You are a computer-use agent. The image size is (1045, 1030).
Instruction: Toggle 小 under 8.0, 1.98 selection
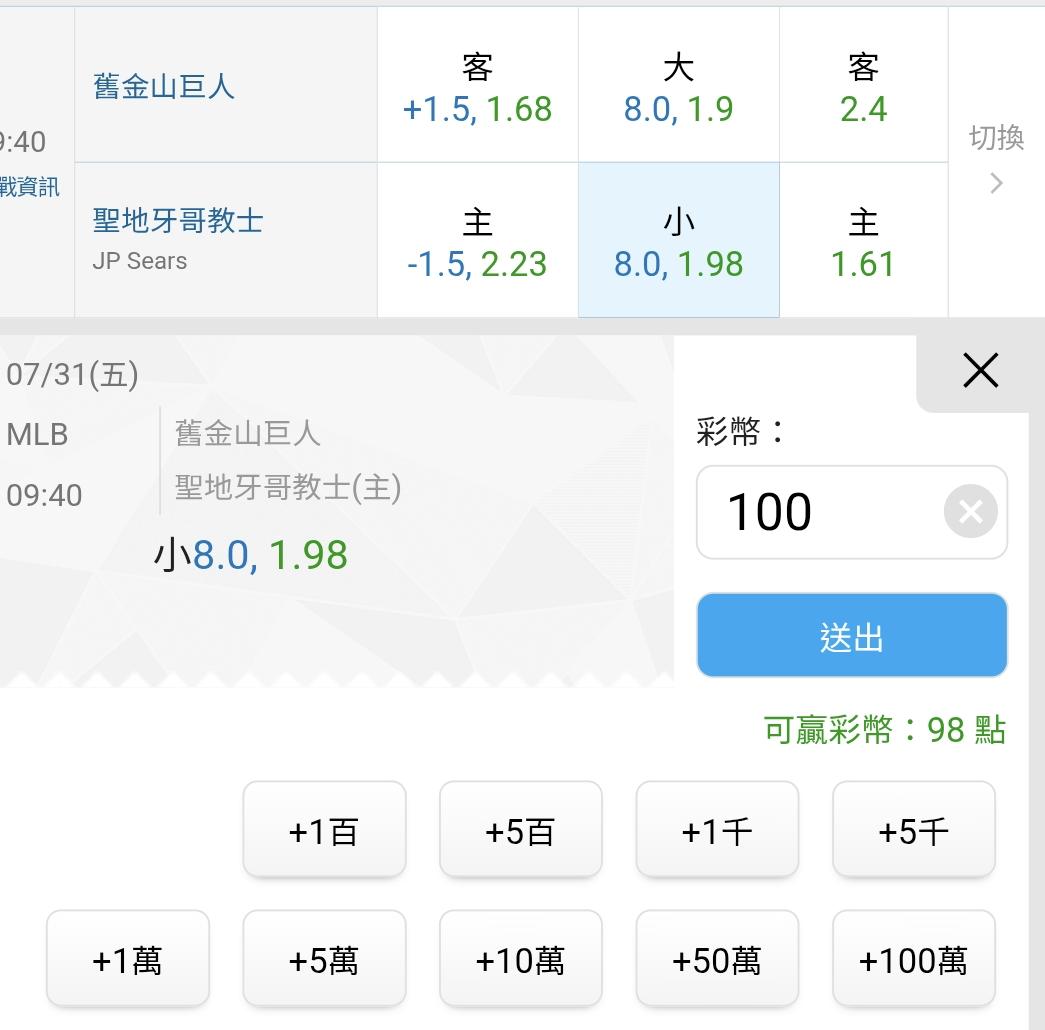pos(678,240)
